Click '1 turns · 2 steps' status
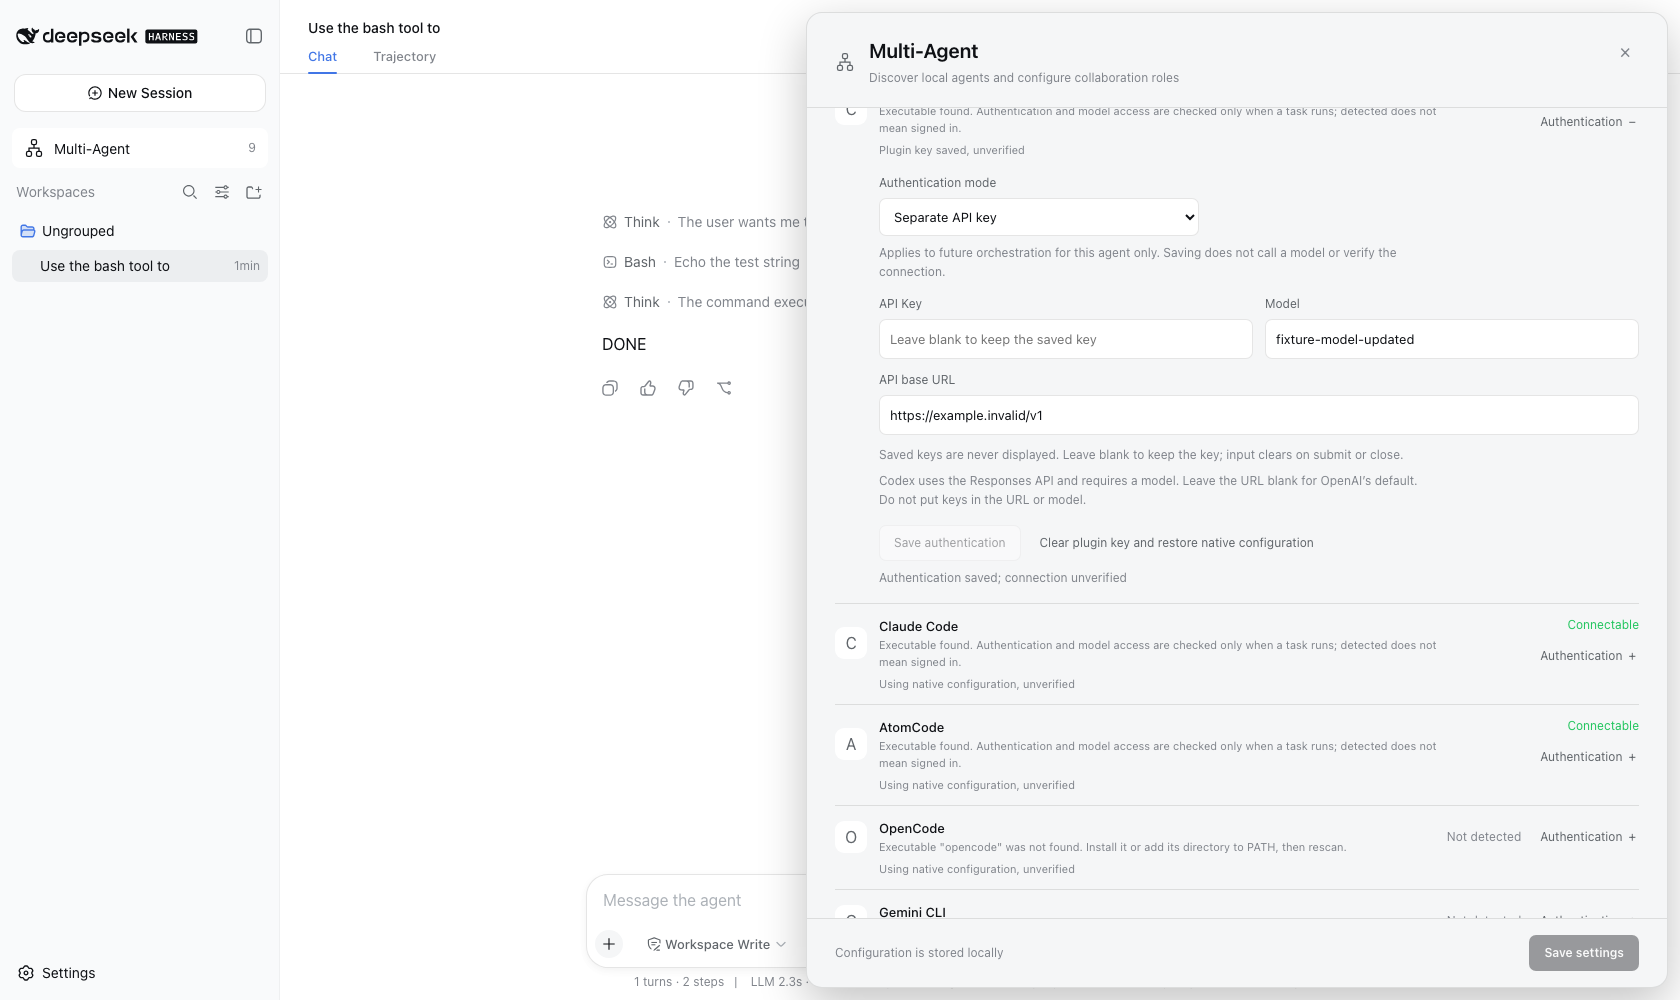 click(679, 982)
